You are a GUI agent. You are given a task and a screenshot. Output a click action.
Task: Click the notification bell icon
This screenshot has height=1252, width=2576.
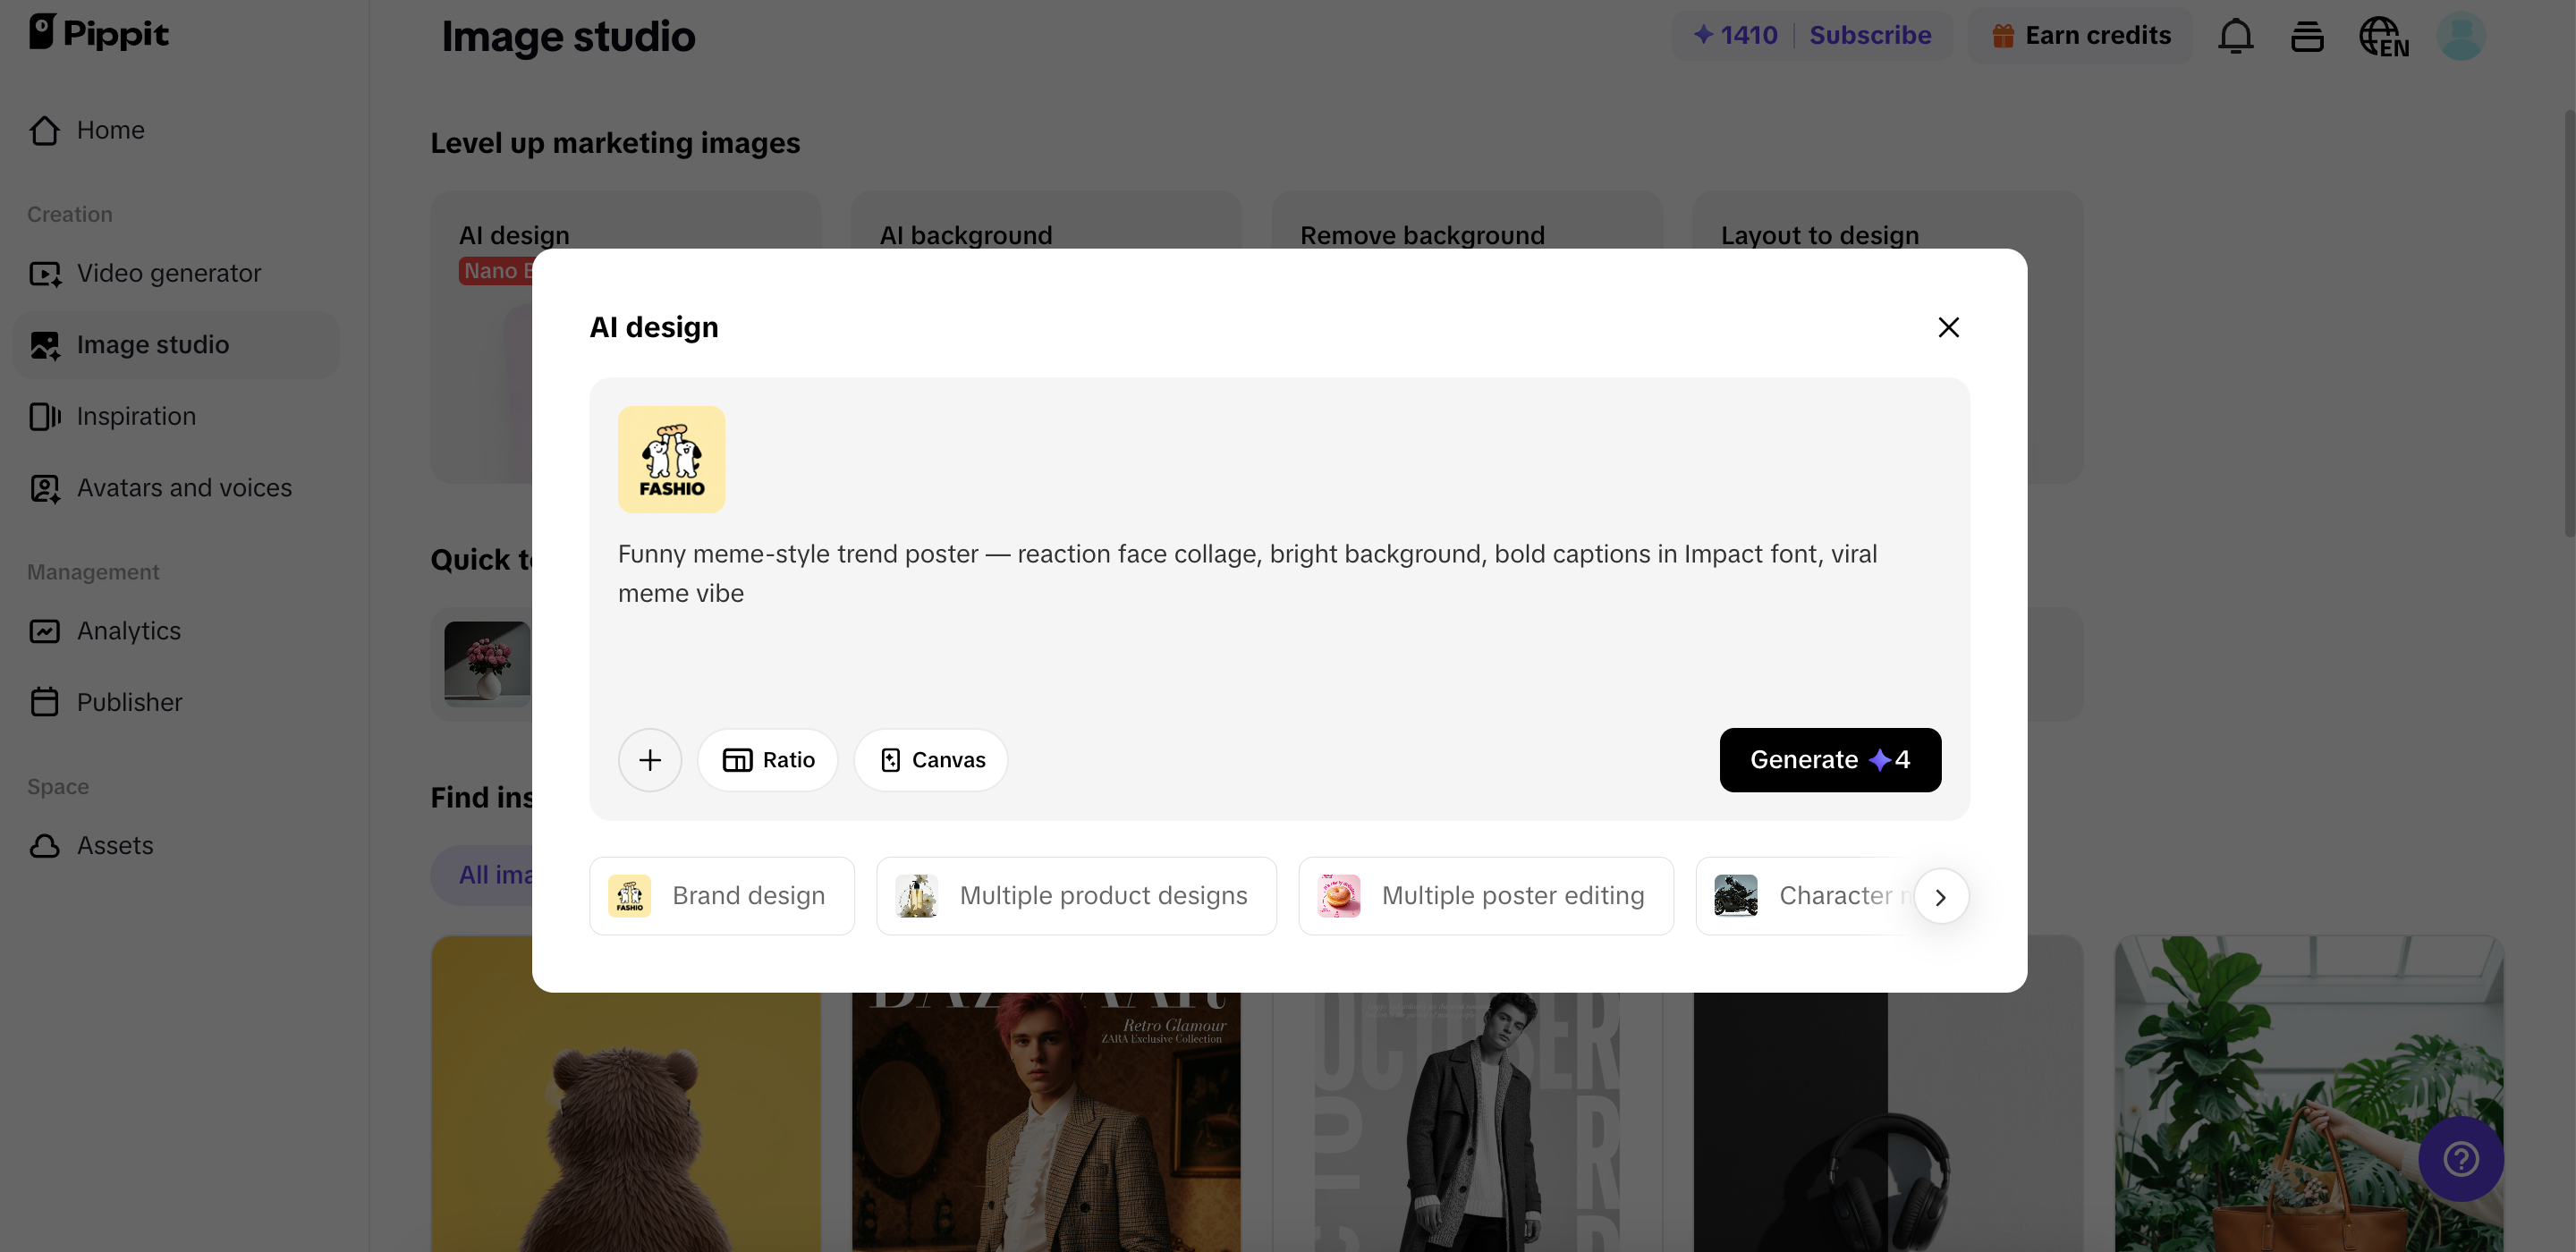[2235, 36]
